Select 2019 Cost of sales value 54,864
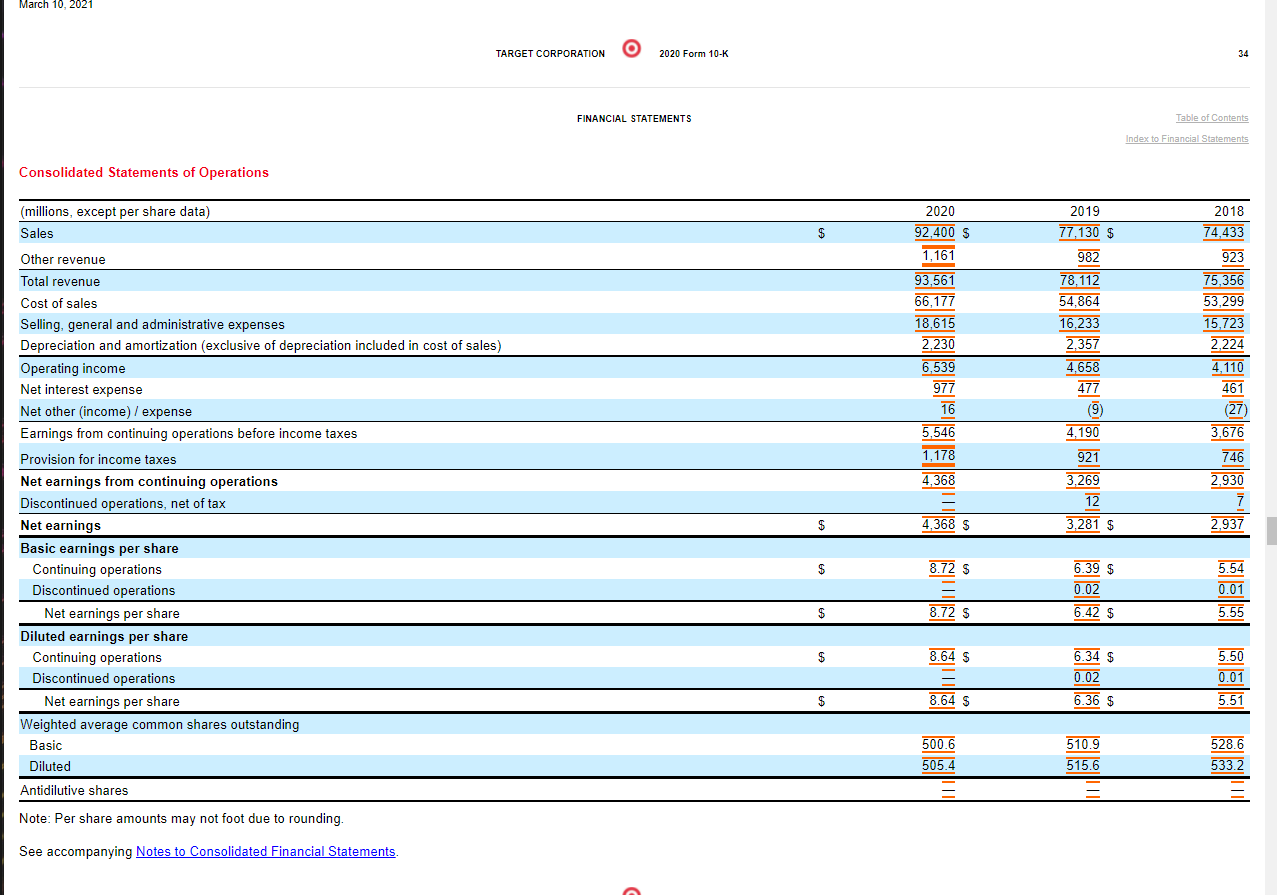 click(1080, 302)
